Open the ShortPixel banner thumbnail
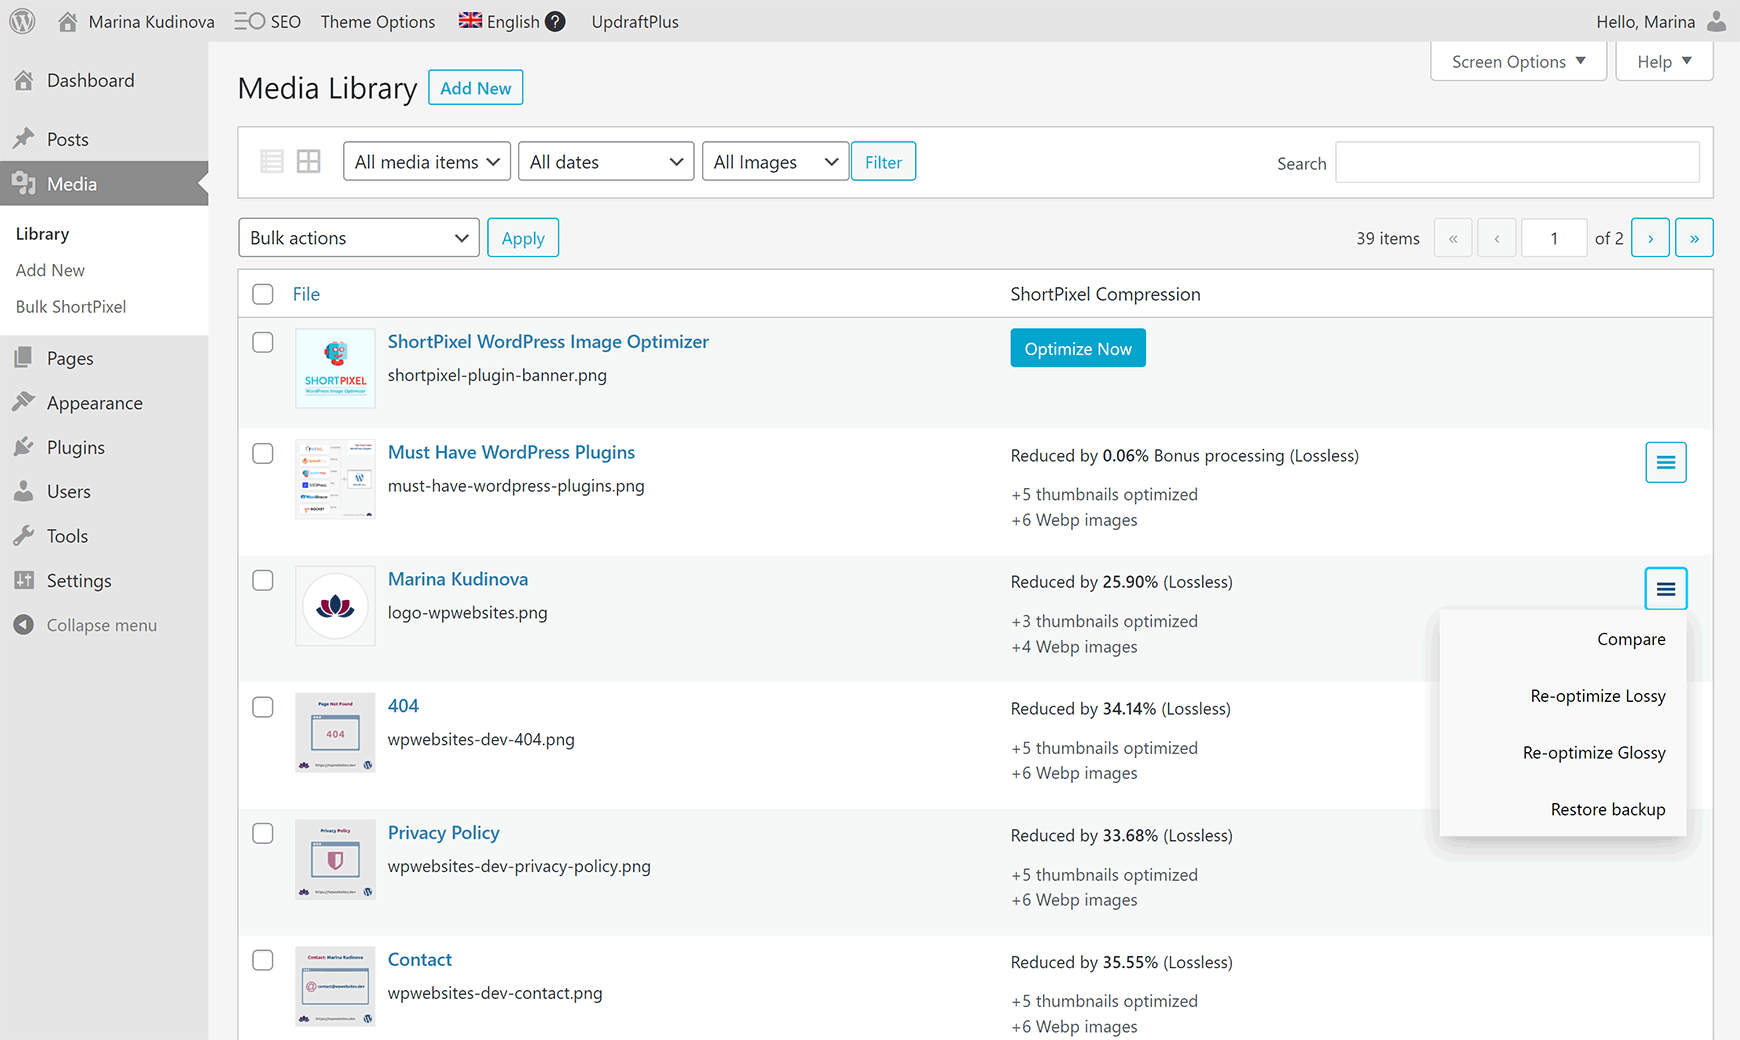Screen dimensions: 1740x1040 click(335, 368)
